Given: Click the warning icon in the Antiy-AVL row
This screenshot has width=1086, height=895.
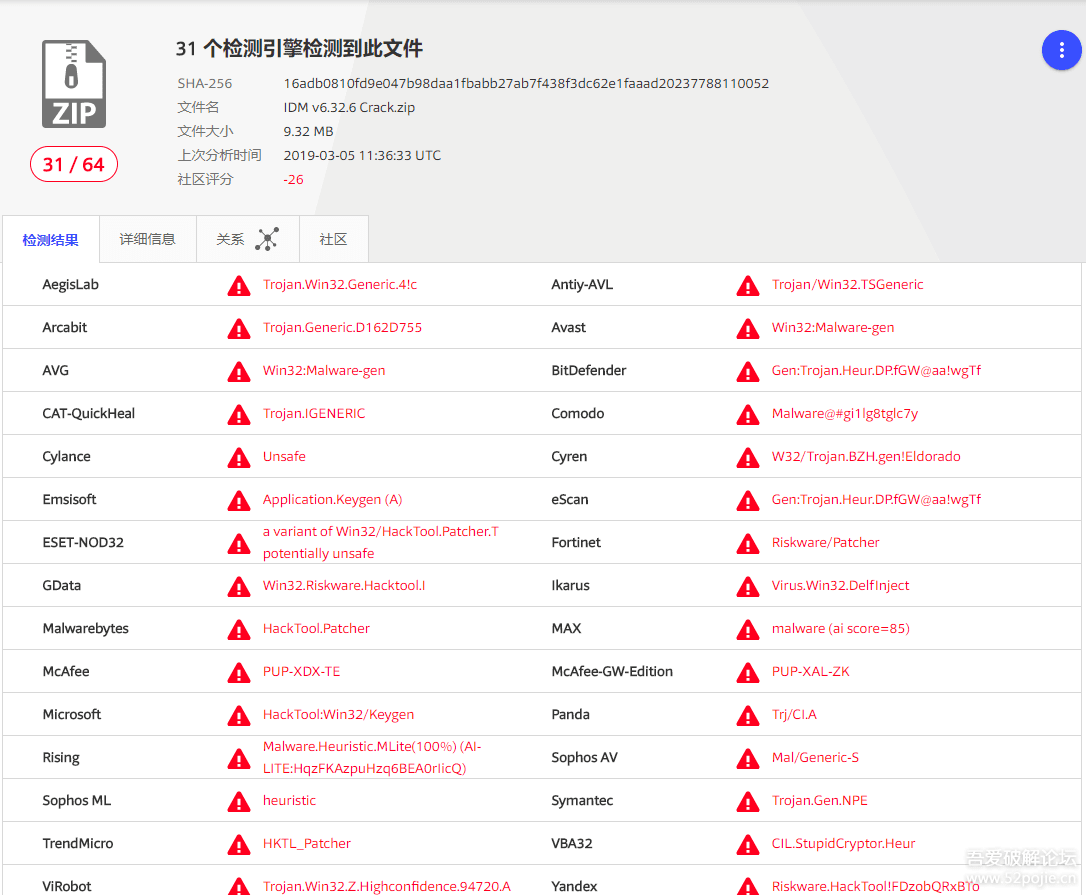Looking at the screenshot, I should (x=748, y=285).
